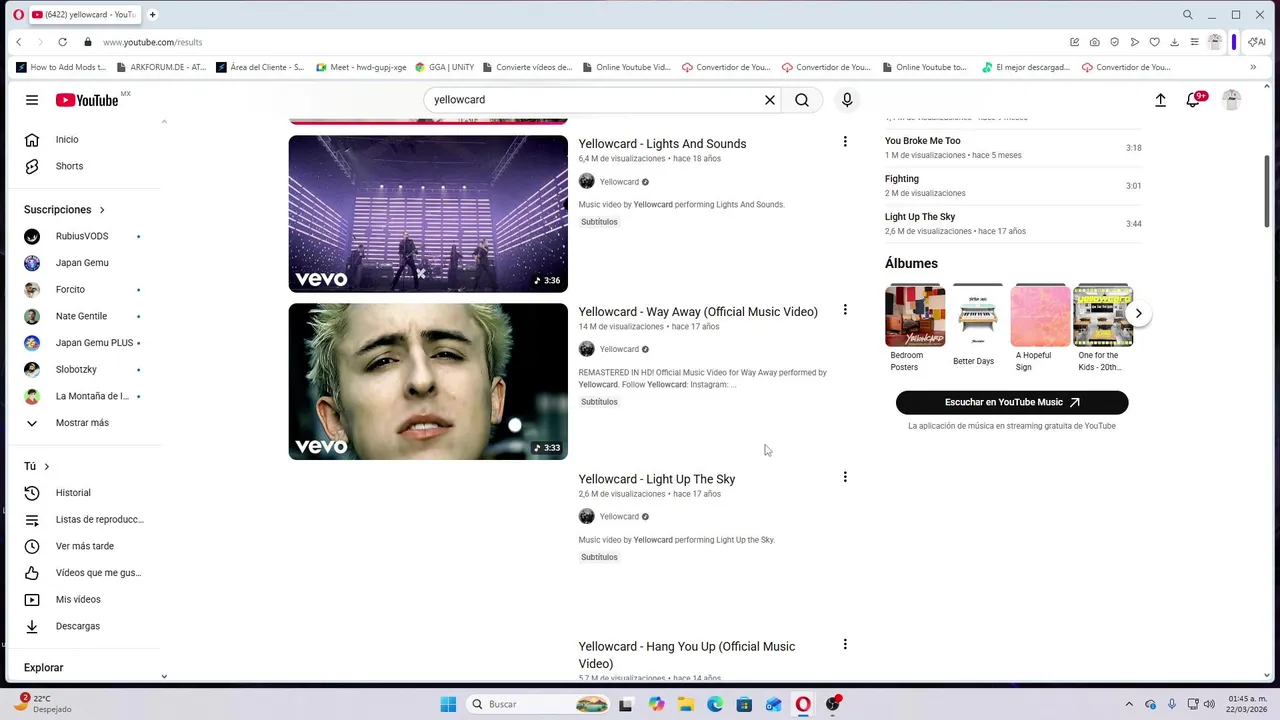Viewport: 1280px width, 720px height.
Task: Open options for Light Up The Sky video
Action: 845,477
